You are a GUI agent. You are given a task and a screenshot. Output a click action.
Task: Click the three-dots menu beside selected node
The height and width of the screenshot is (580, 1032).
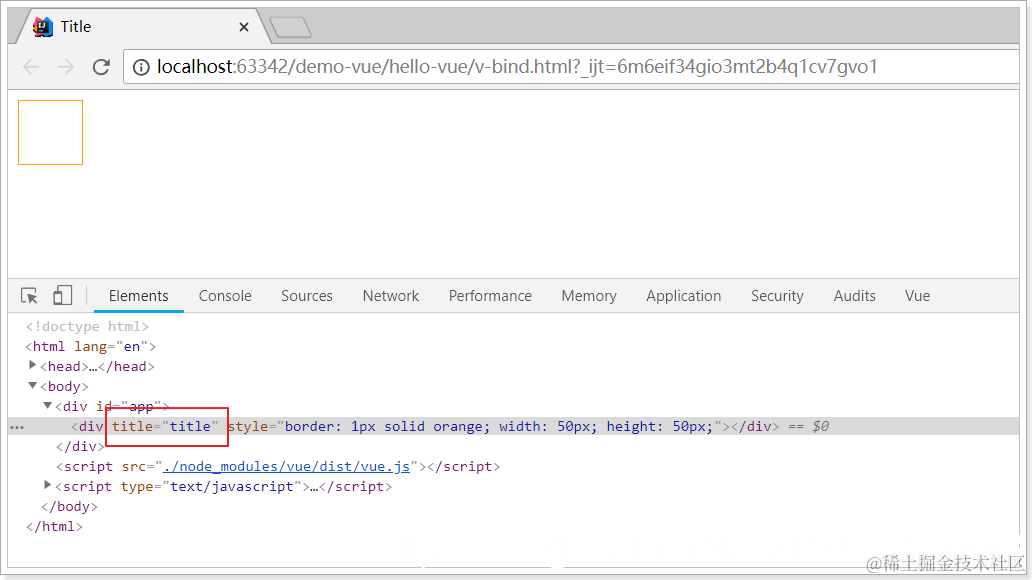click(17, 427)
